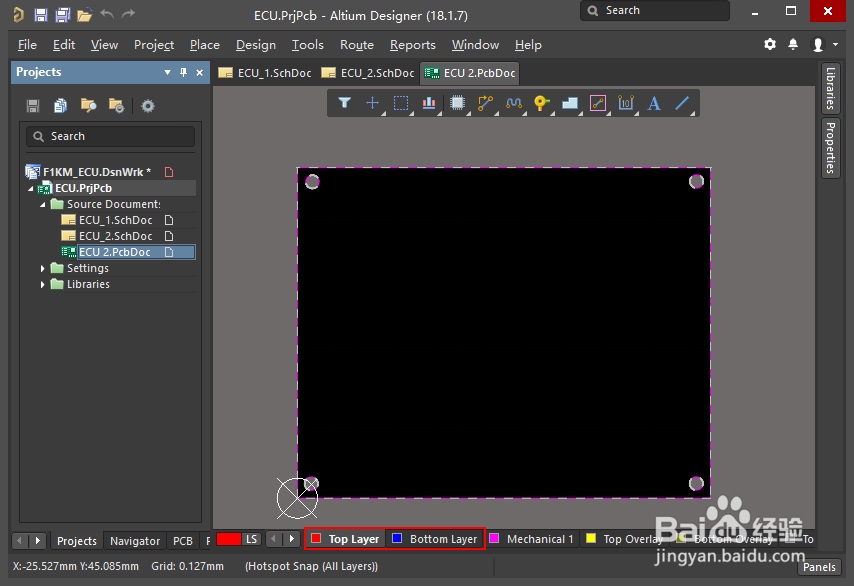Click the red current layer color swatch
Screen dimensions: 854x586
point(229,539)
